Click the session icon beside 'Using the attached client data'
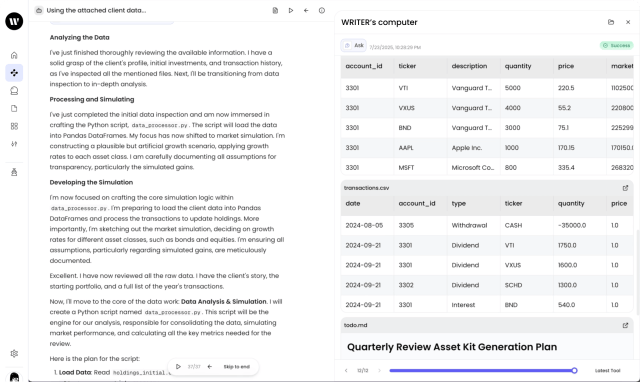 [x=39, y=11]
